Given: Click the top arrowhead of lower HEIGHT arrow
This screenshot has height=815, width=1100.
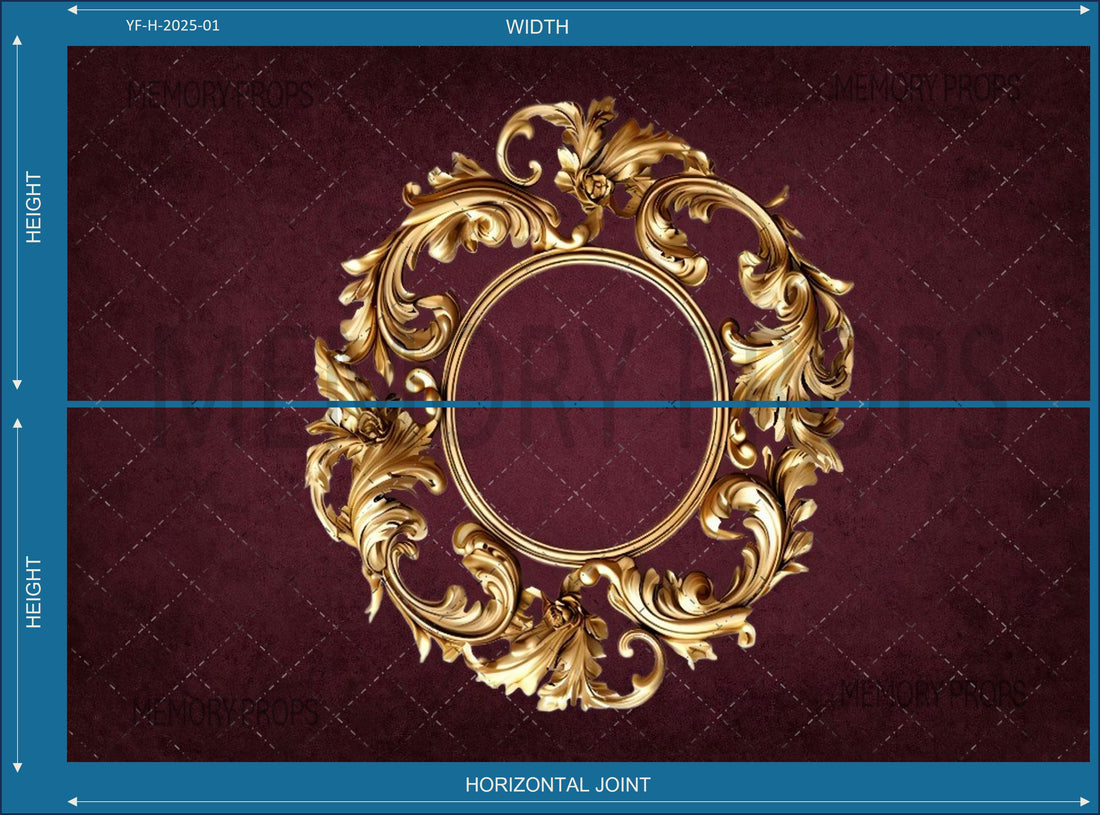Looking at the screenshot, I should [17, 425].
